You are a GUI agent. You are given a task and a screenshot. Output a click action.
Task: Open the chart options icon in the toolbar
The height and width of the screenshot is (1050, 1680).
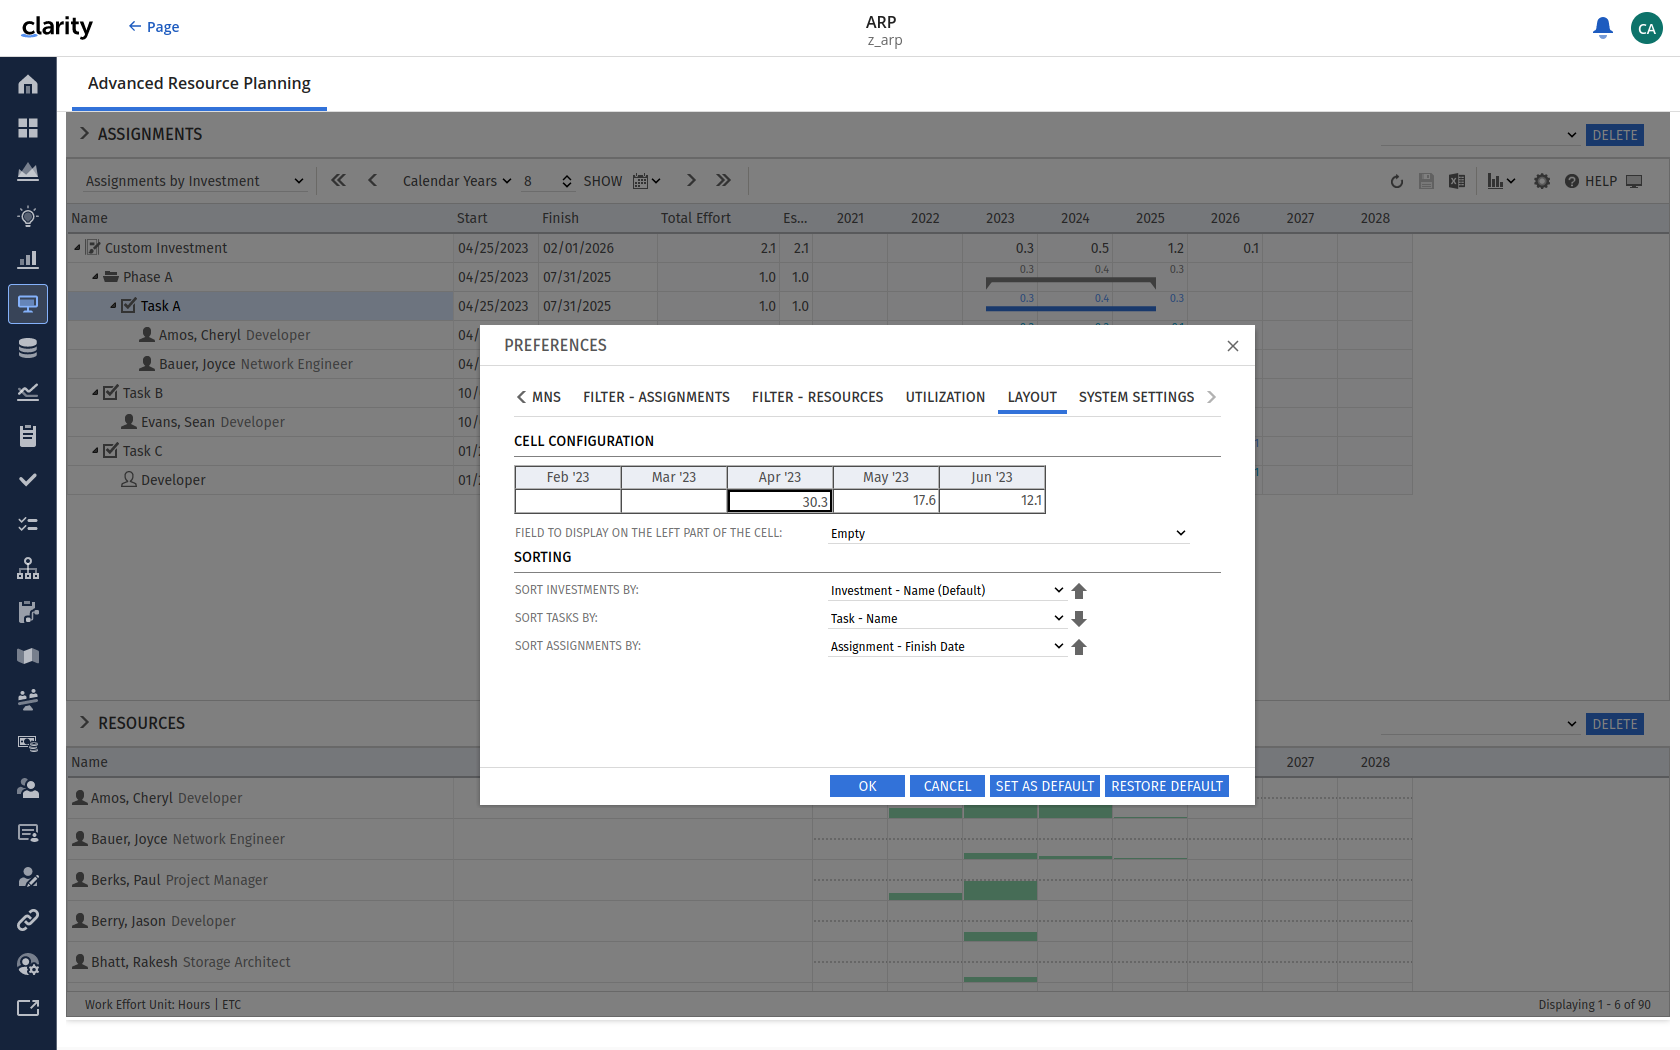[1501, 181]
